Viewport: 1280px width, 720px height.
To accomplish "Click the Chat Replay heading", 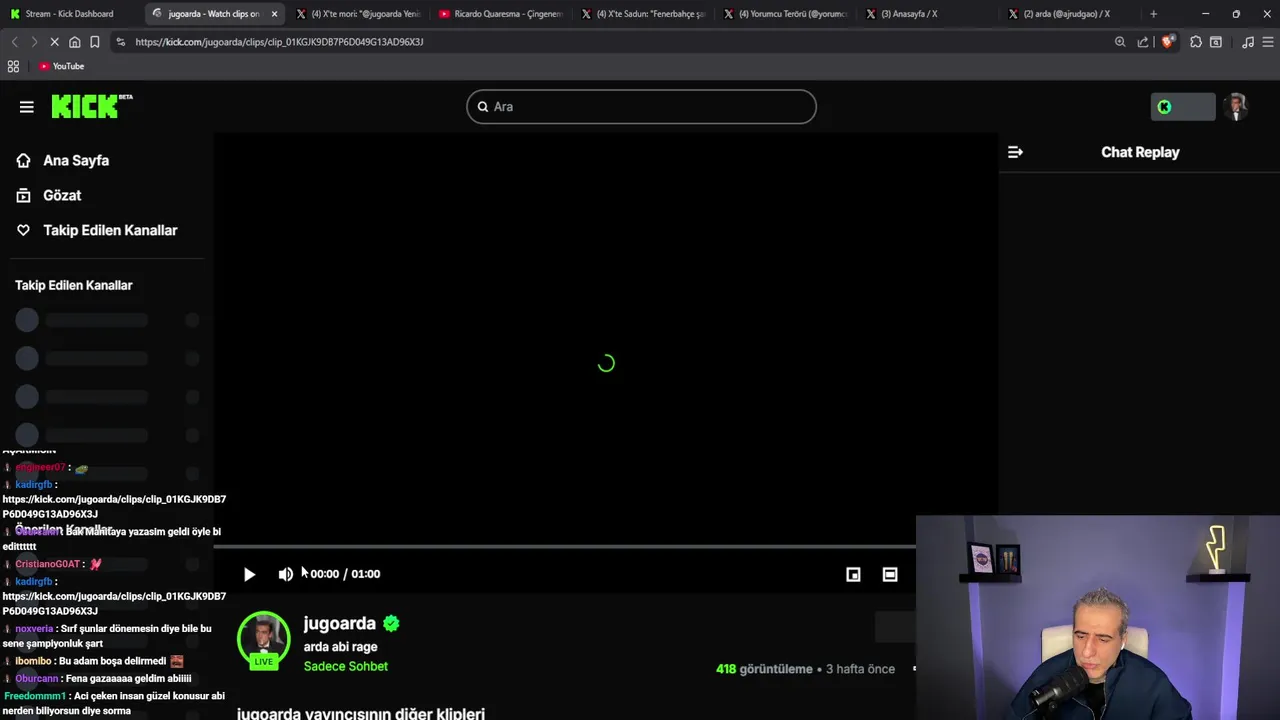I will tap(1140, 152).
